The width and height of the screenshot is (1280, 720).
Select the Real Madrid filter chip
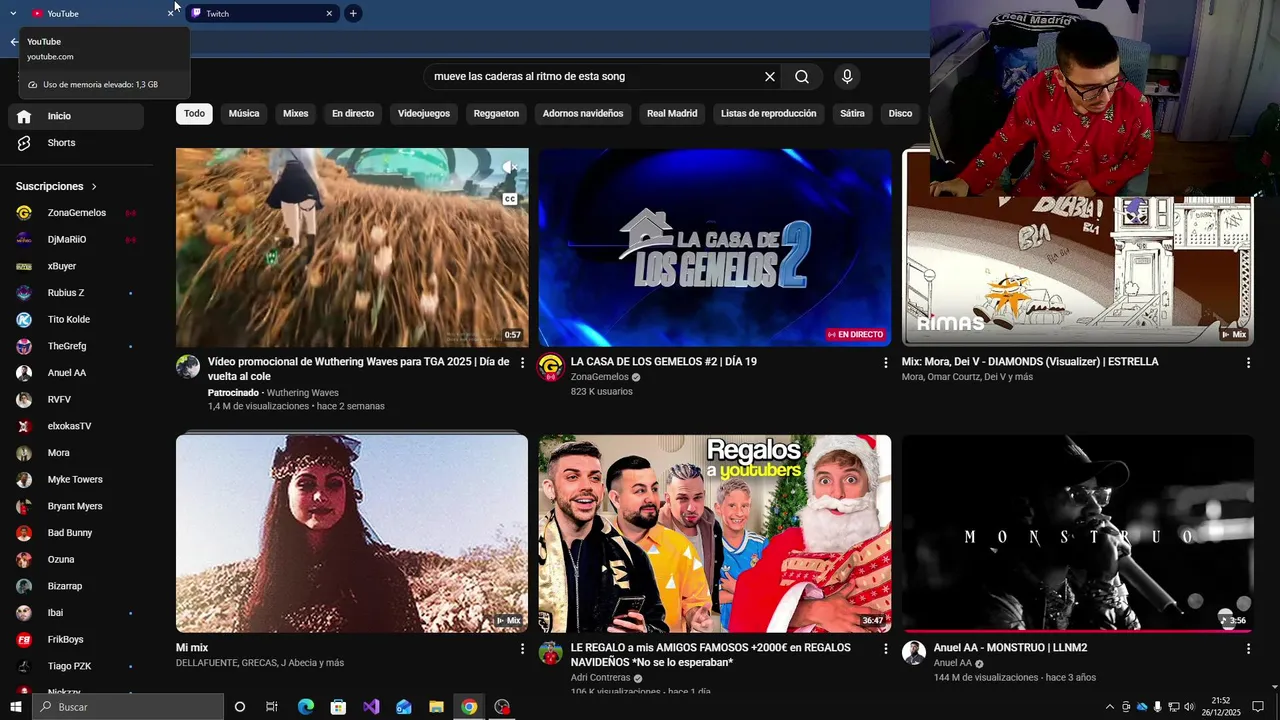click(x=672, y=114)
